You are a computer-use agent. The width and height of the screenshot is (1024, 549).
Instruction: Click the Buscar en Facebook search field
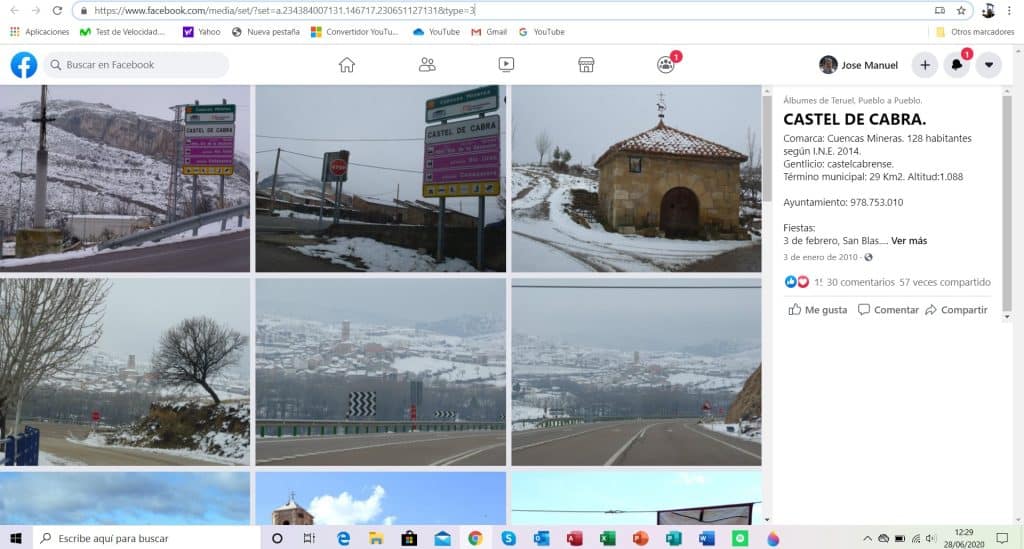coord(136,65)
